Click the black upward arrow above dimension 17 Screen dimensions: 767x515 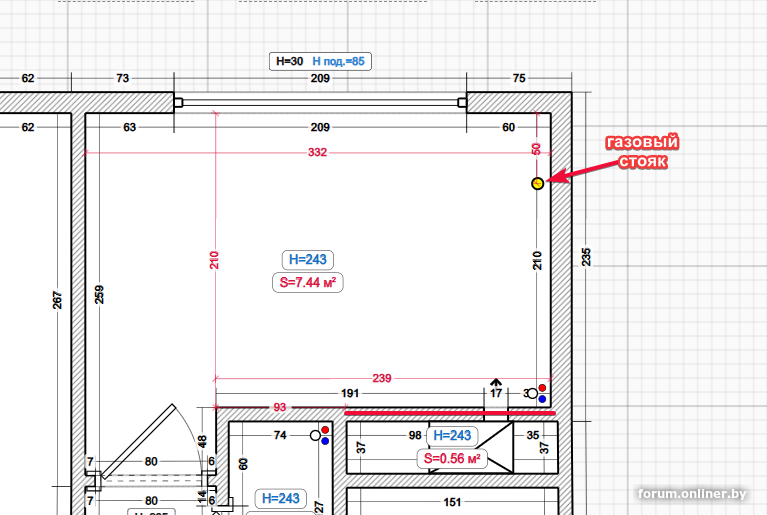coord(496,382)
